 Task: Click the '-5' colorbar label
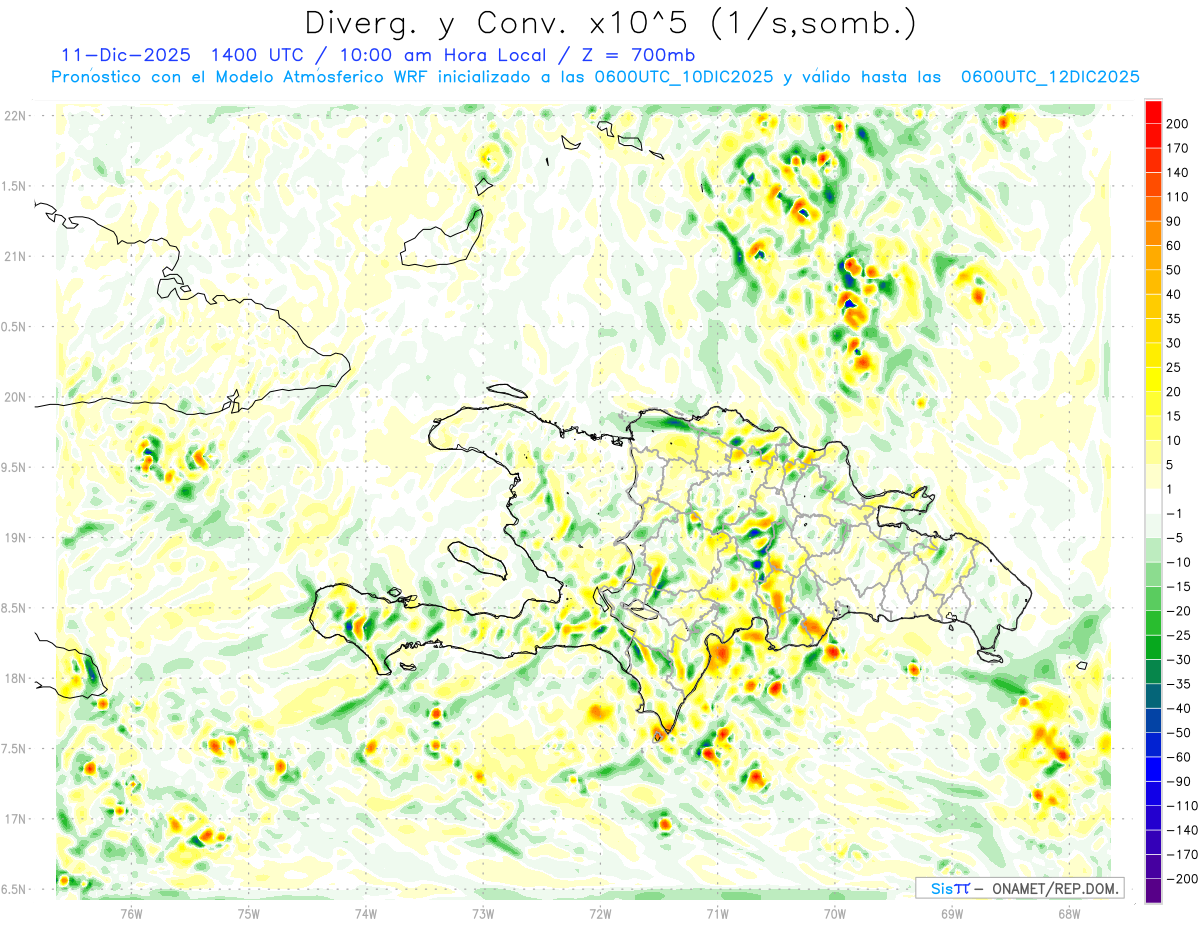coord(1175,538)
